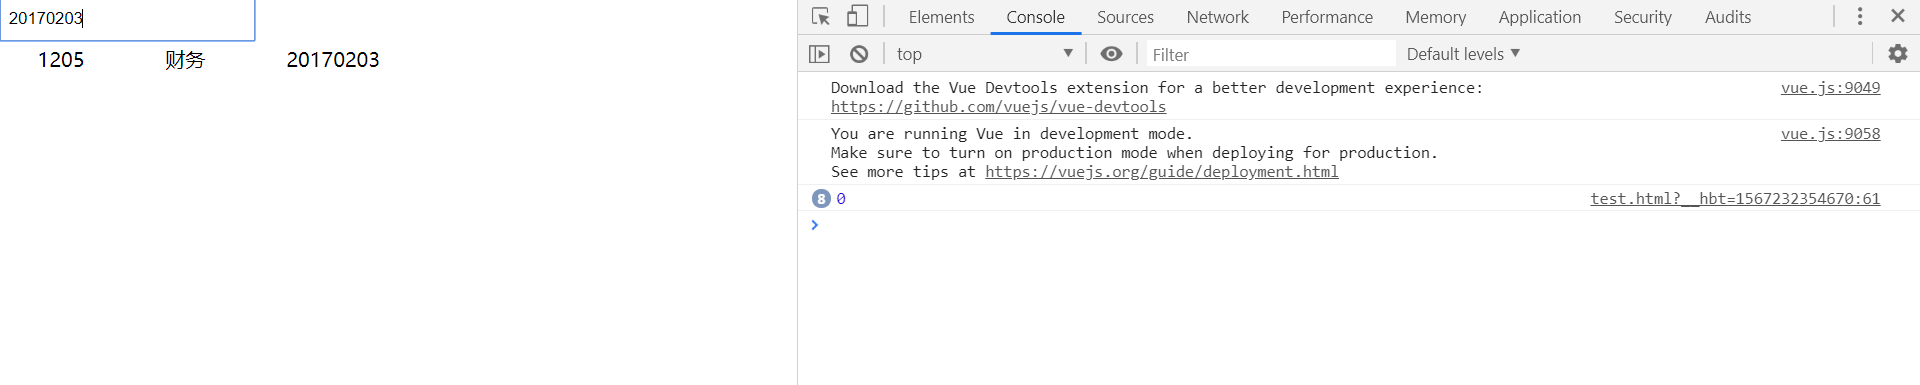This screenshot has height=385, width=1920.
Task: Open source location vue.js:9049
Action: click(x=1830, y=88)
